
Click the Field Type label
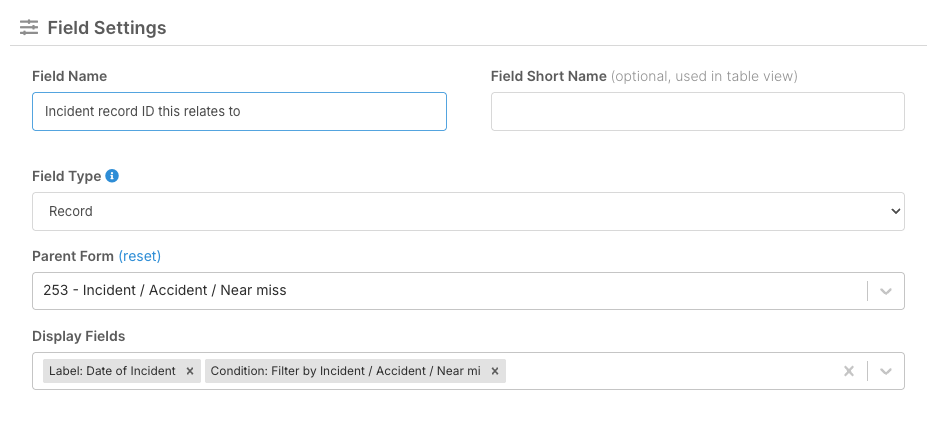click(67, 176)
